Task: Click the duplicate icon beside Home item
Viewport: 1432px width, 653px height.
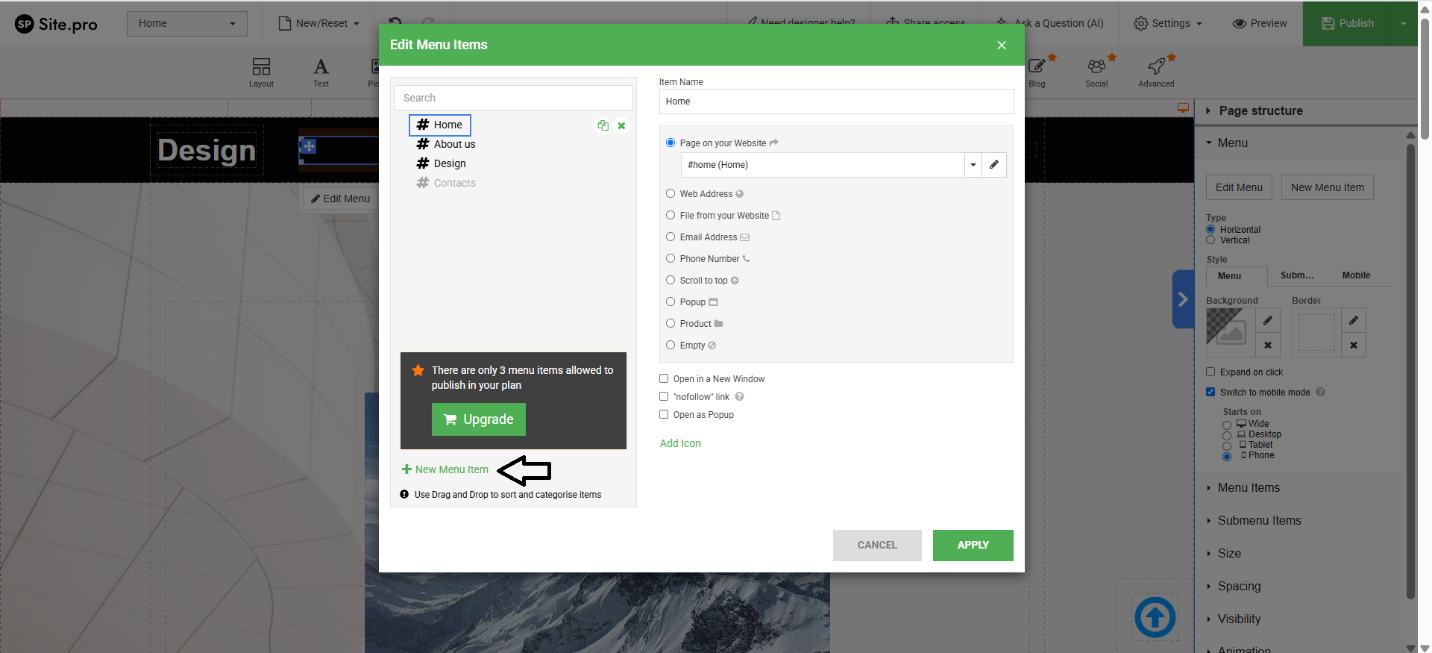Action: (x=603, y=125)
